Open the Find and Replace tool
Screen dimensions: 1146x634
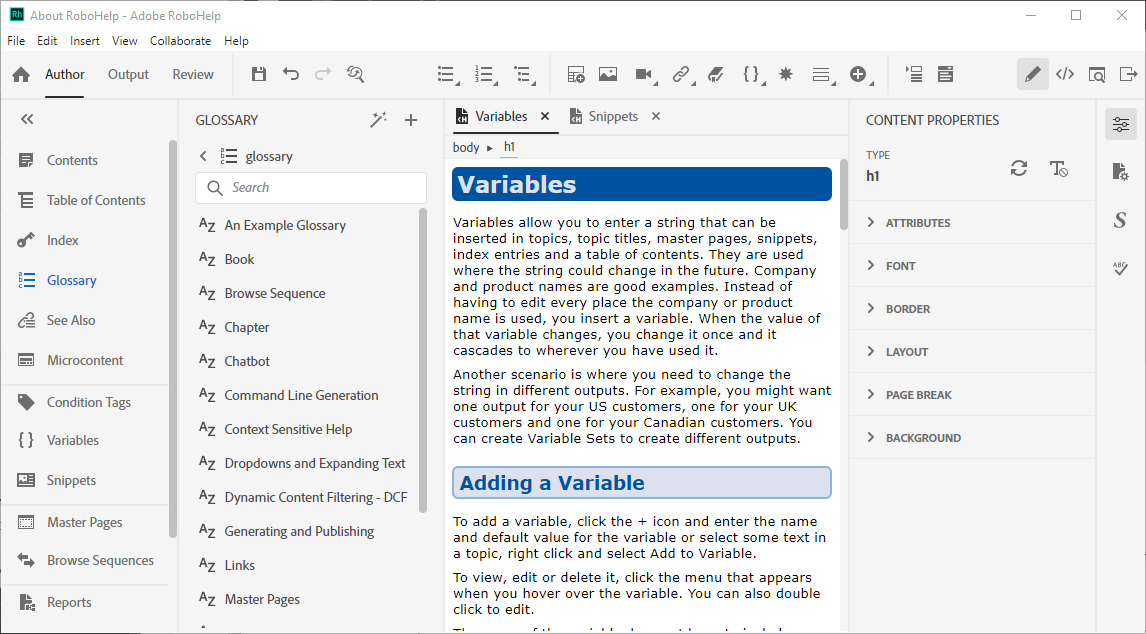tap(356, 74)
